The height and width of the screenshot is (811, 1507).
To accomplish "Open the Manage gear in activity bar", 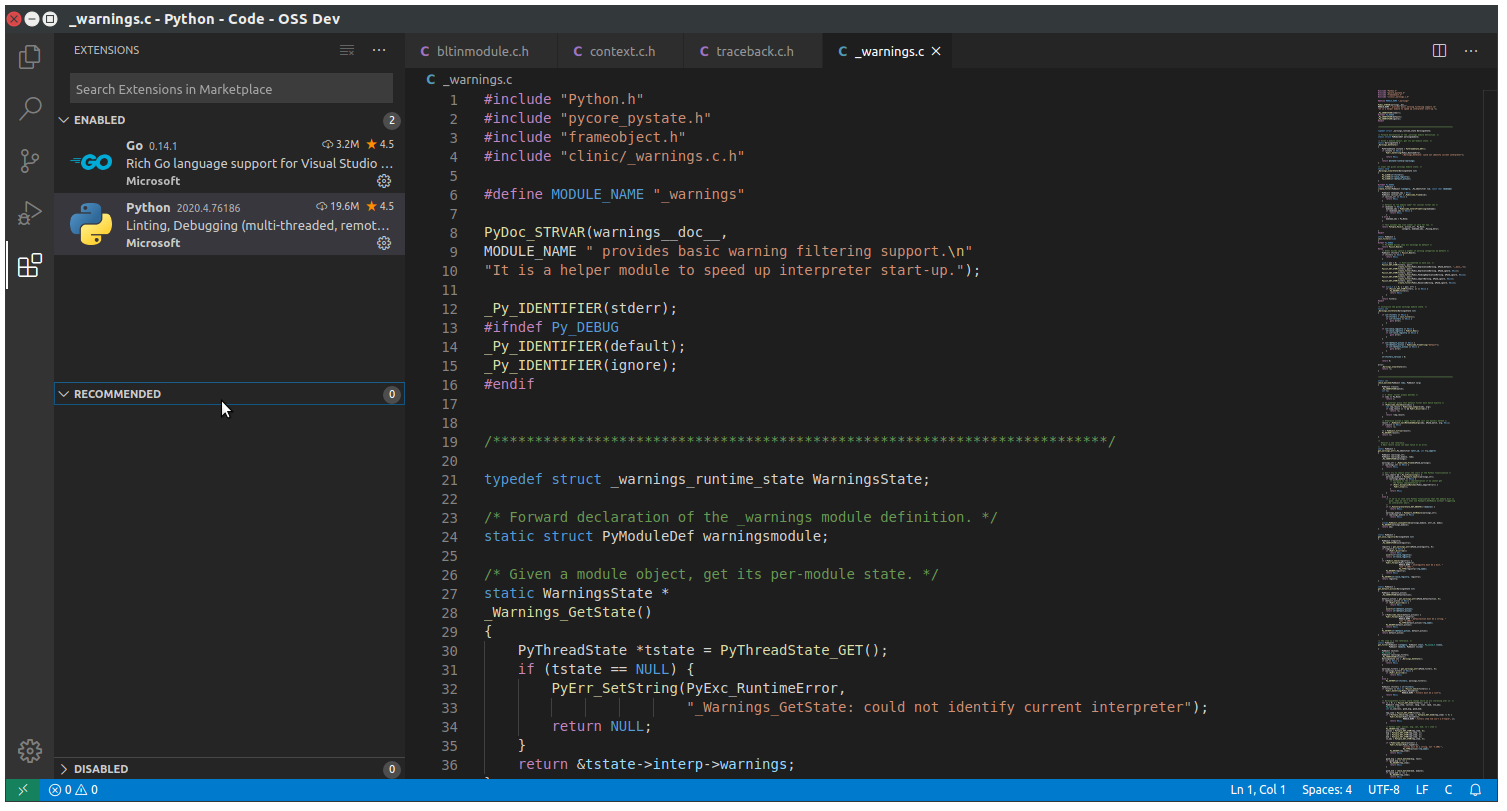I will coord(30,750).
